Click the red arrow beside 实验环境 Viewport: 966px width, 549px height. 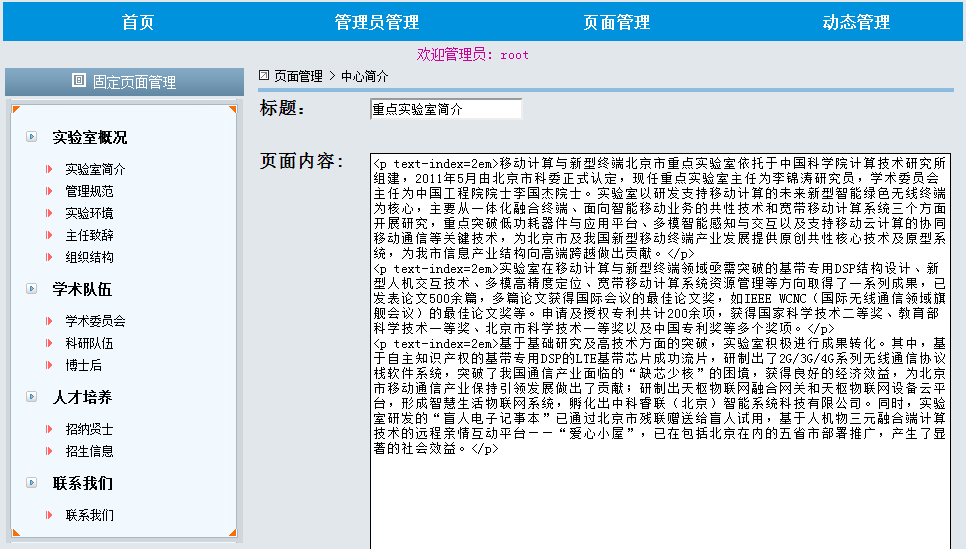point(49,213)
